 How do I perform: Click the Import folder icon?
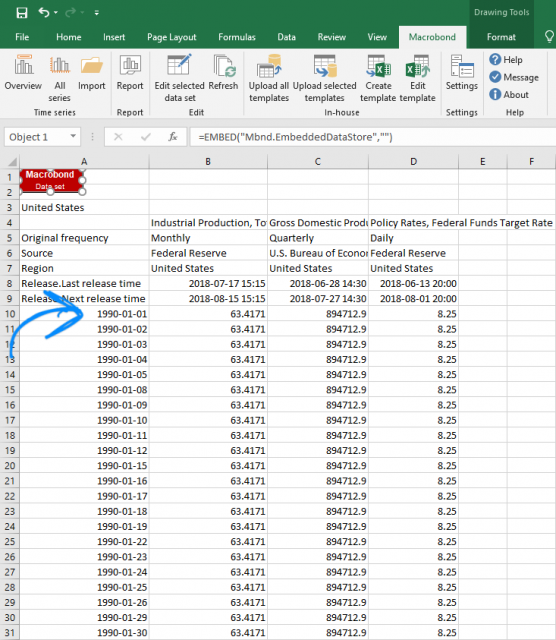click(92, 73)
